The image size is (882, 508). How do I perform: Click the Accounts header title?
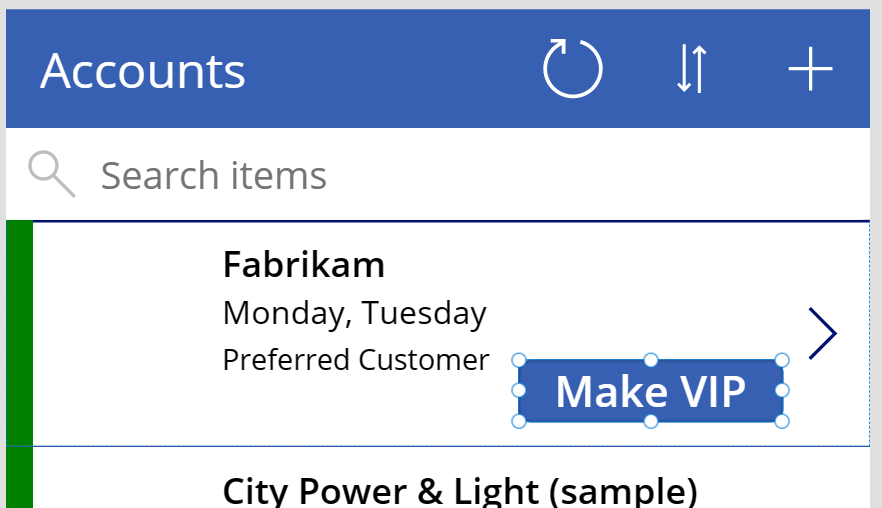[x=143, y=71]
